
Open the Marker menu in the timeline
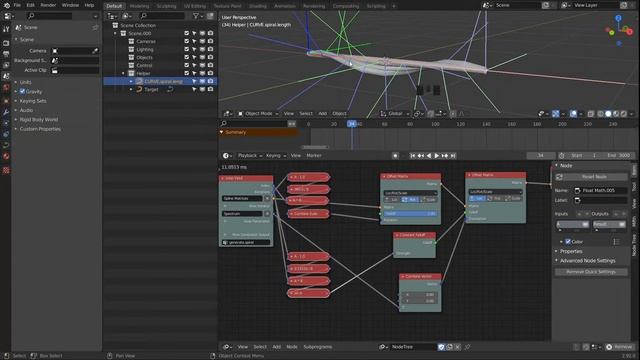[313, 156]
